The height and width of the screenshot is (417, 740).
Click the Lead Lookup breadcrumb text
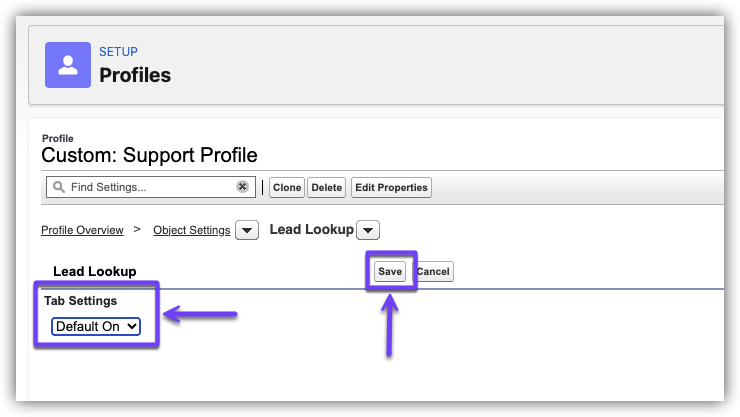click(x=311, y=229)
